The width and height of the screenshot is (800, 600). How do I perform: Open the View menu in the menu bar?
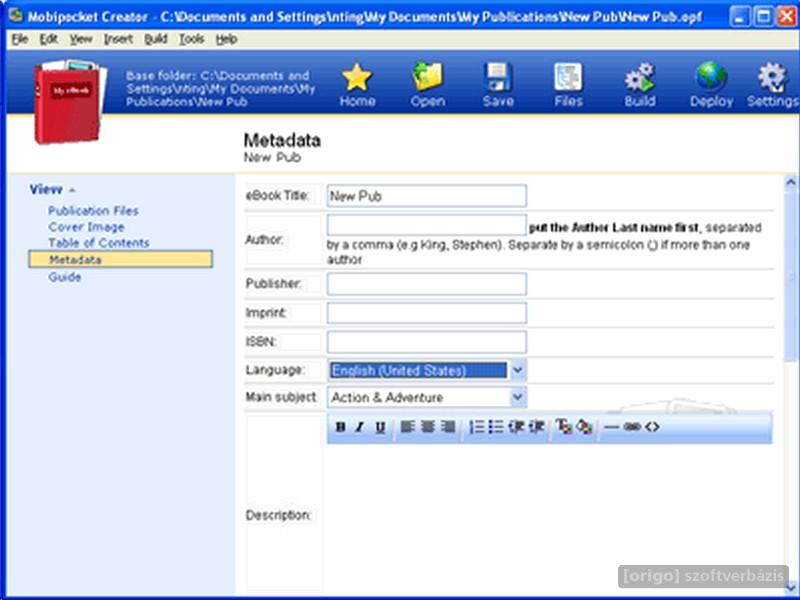click(x=81, y=39)
